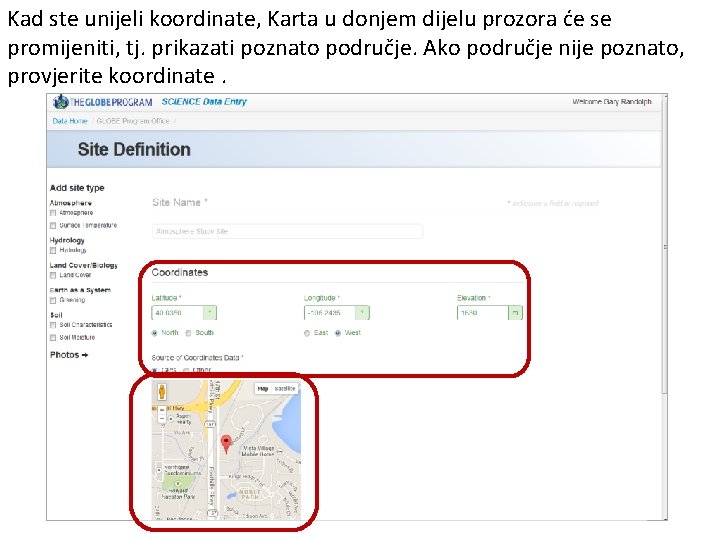Edit the Elevation value field
Image resolution: width=720 pixels, height=540 pixels.
click(483, 313)
